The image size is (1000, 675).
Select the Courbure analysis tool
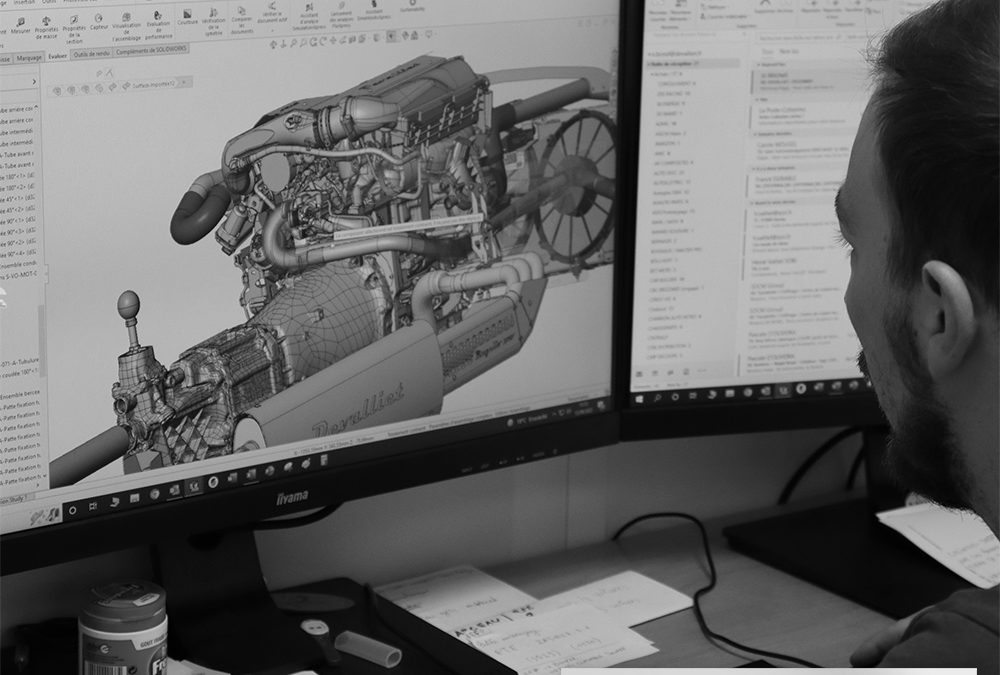coord(188,17)
